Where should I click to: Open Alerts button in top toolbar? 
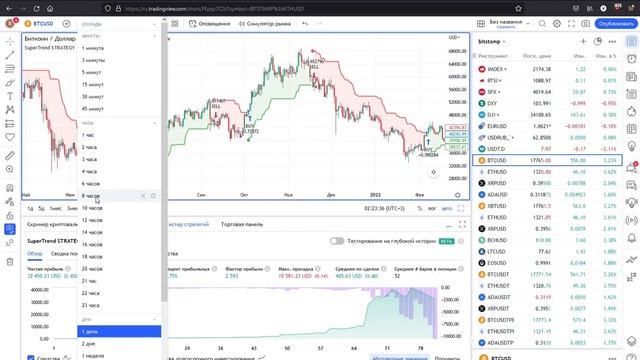point(209,24)
